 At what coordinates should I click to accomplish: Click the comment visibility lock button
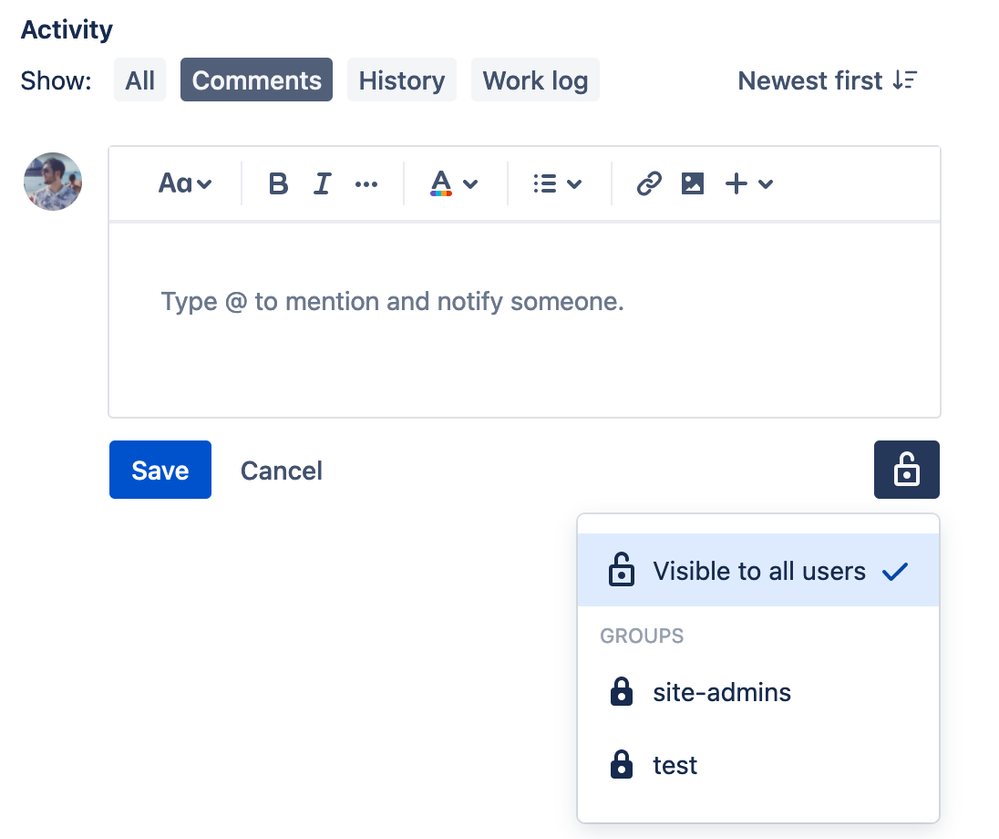click(906, 470)
